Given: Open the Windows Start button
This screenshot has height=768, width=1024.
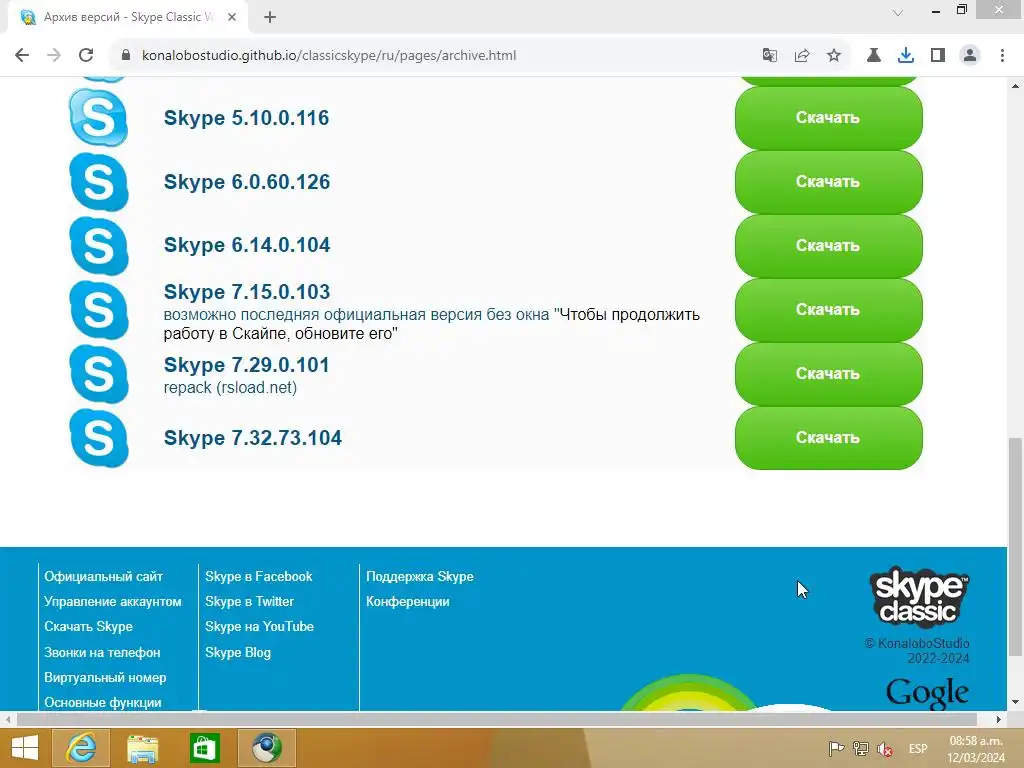Looking at the screenshot, I should pos(24,748).
